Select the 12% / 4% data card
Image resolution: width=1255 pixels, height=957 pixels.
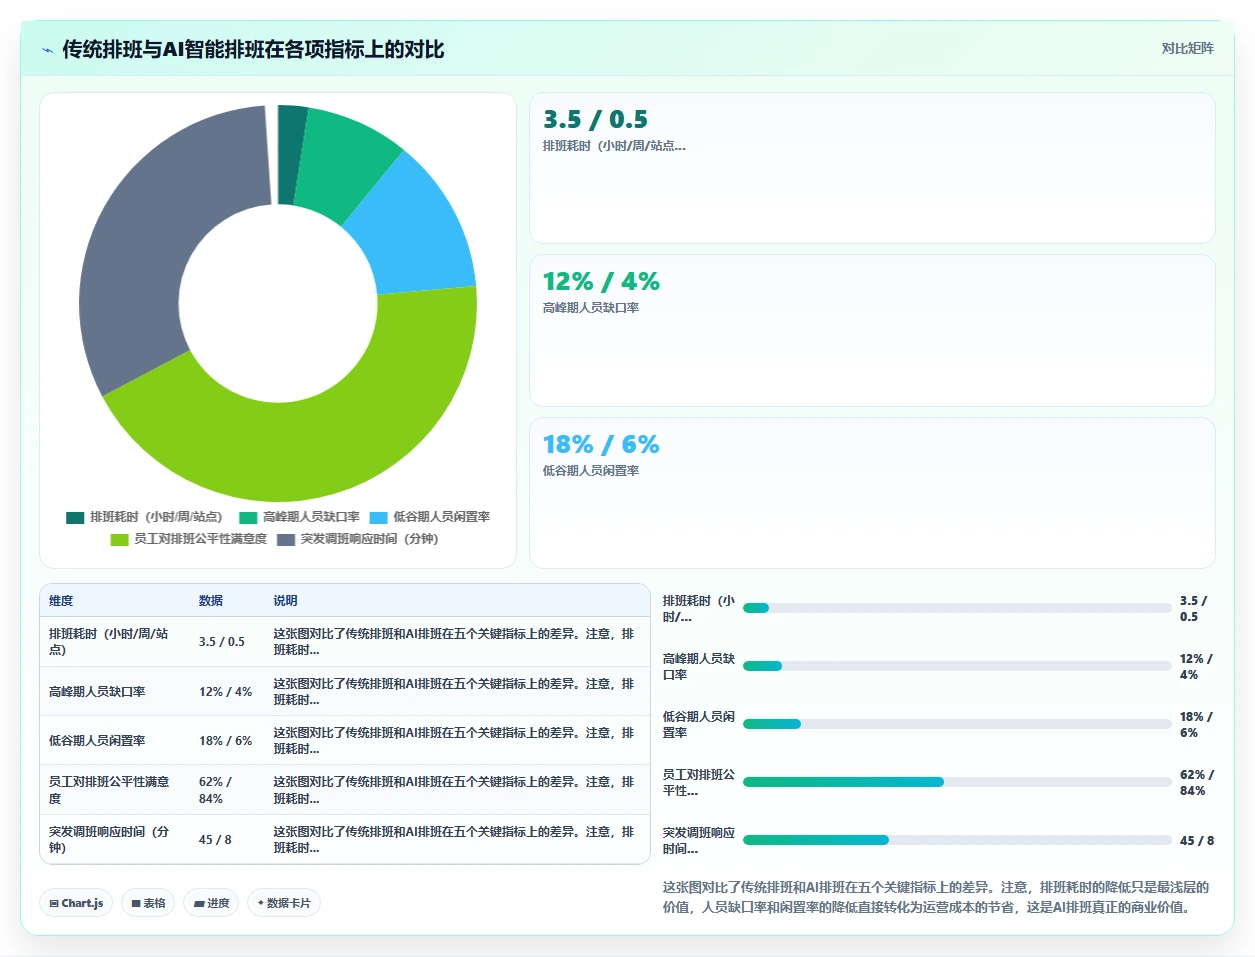click(872, 330)
